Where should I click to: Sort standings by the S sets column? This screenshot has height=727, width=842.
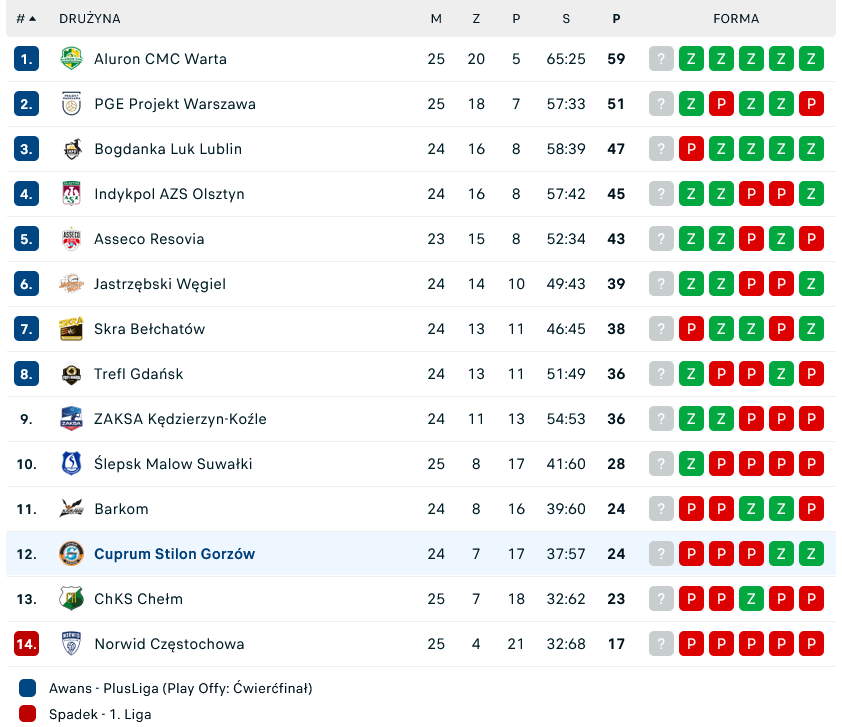566,19
